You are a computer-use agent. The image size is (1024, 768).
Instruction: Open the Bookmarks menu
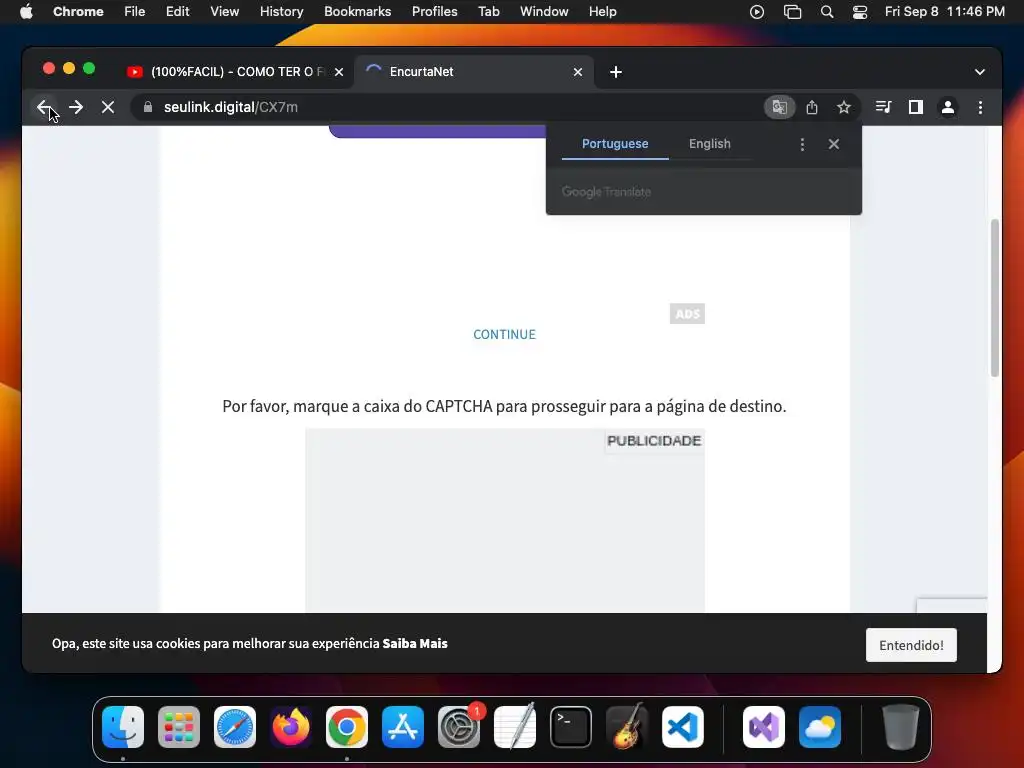point(357,12)
